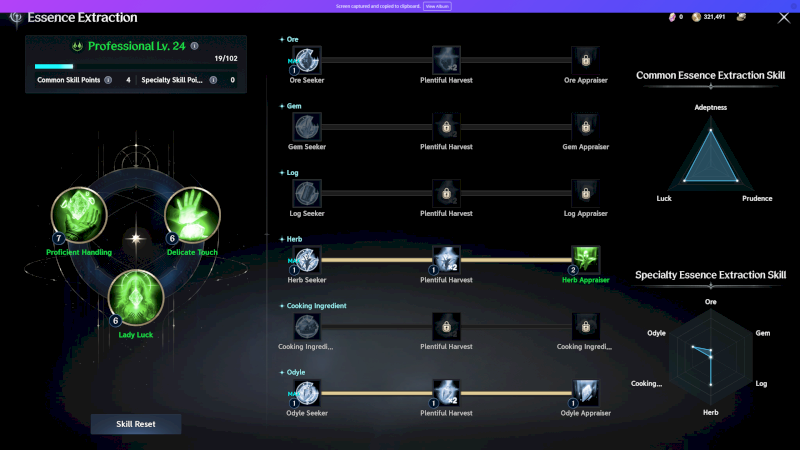The height and width of the screenshot is (450, 800).
Task: Click the locked Ore Appraiser skill
Action: click(586, 60)
